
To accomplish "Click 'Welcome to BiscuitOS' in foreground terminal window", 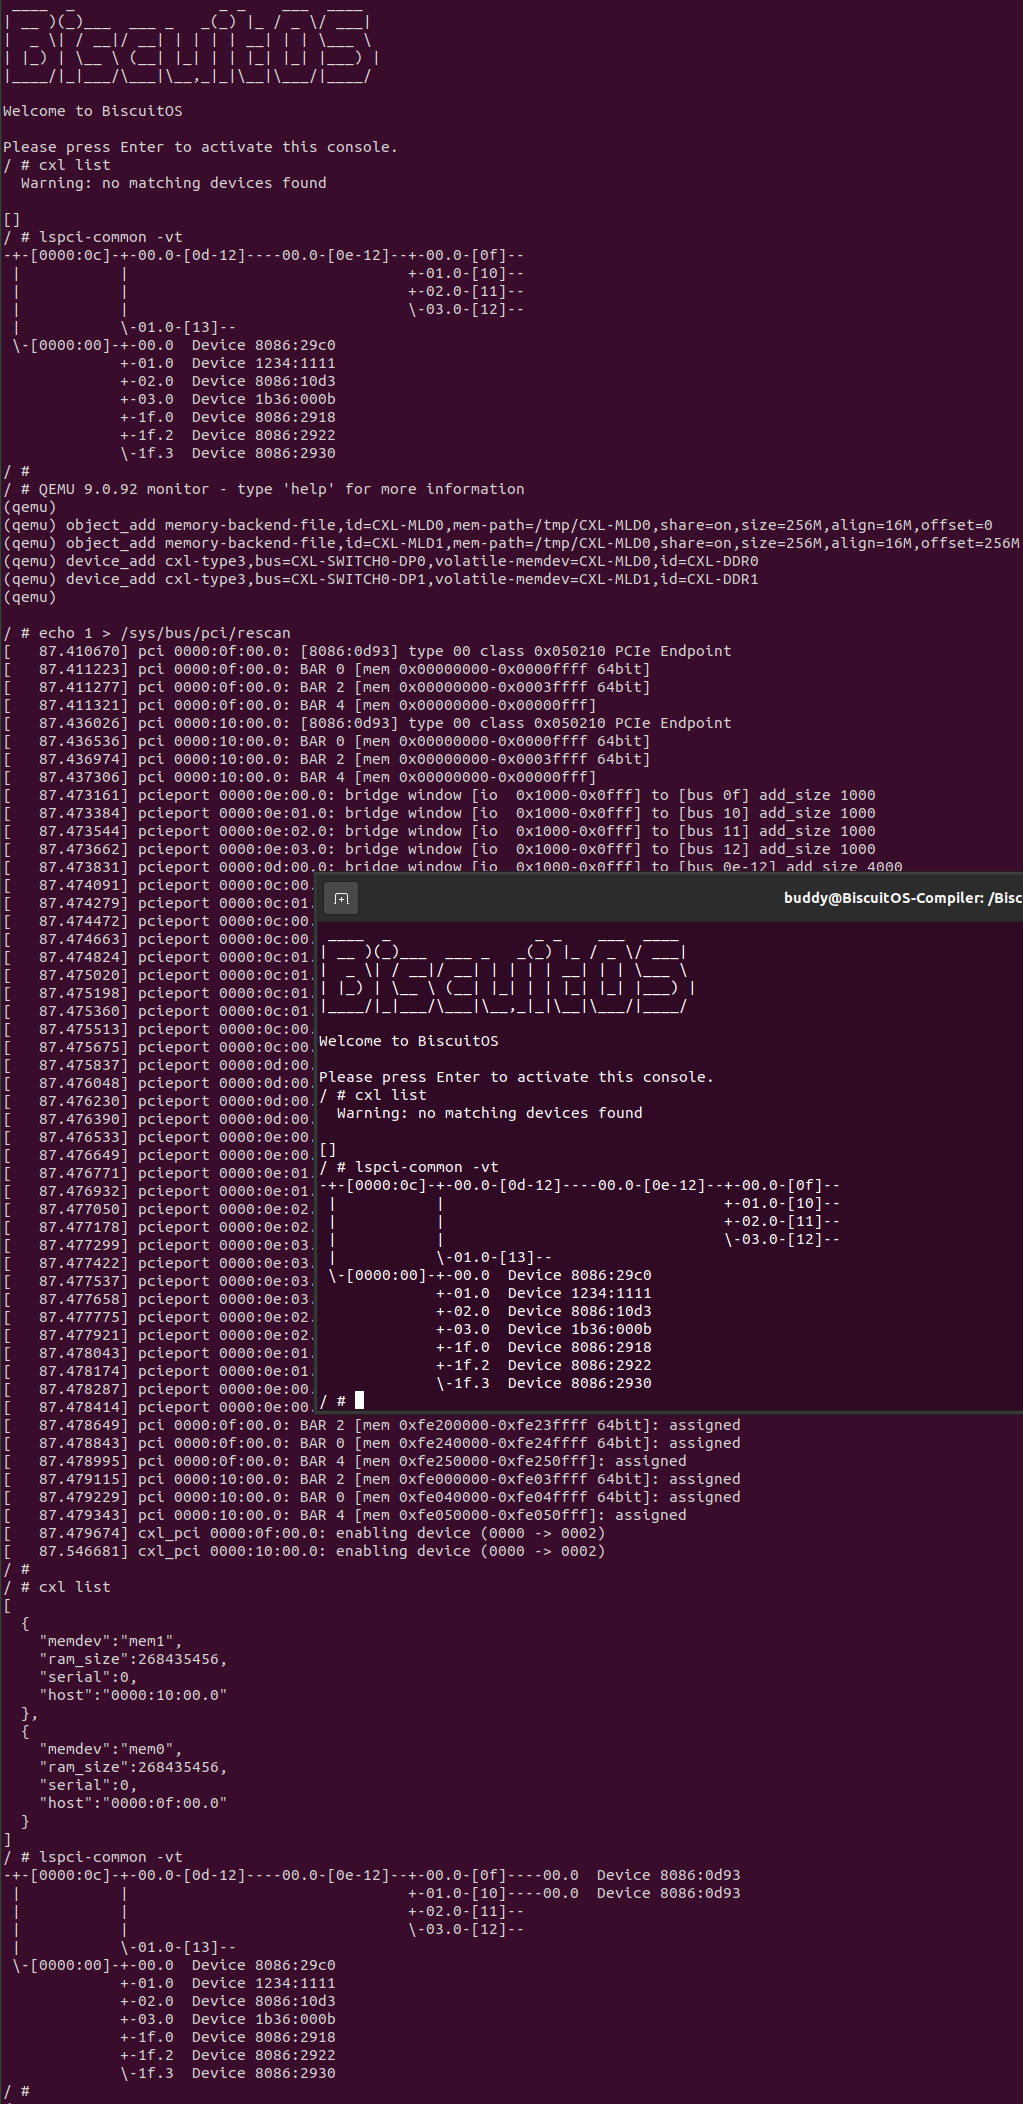I will click(408, 1041).
